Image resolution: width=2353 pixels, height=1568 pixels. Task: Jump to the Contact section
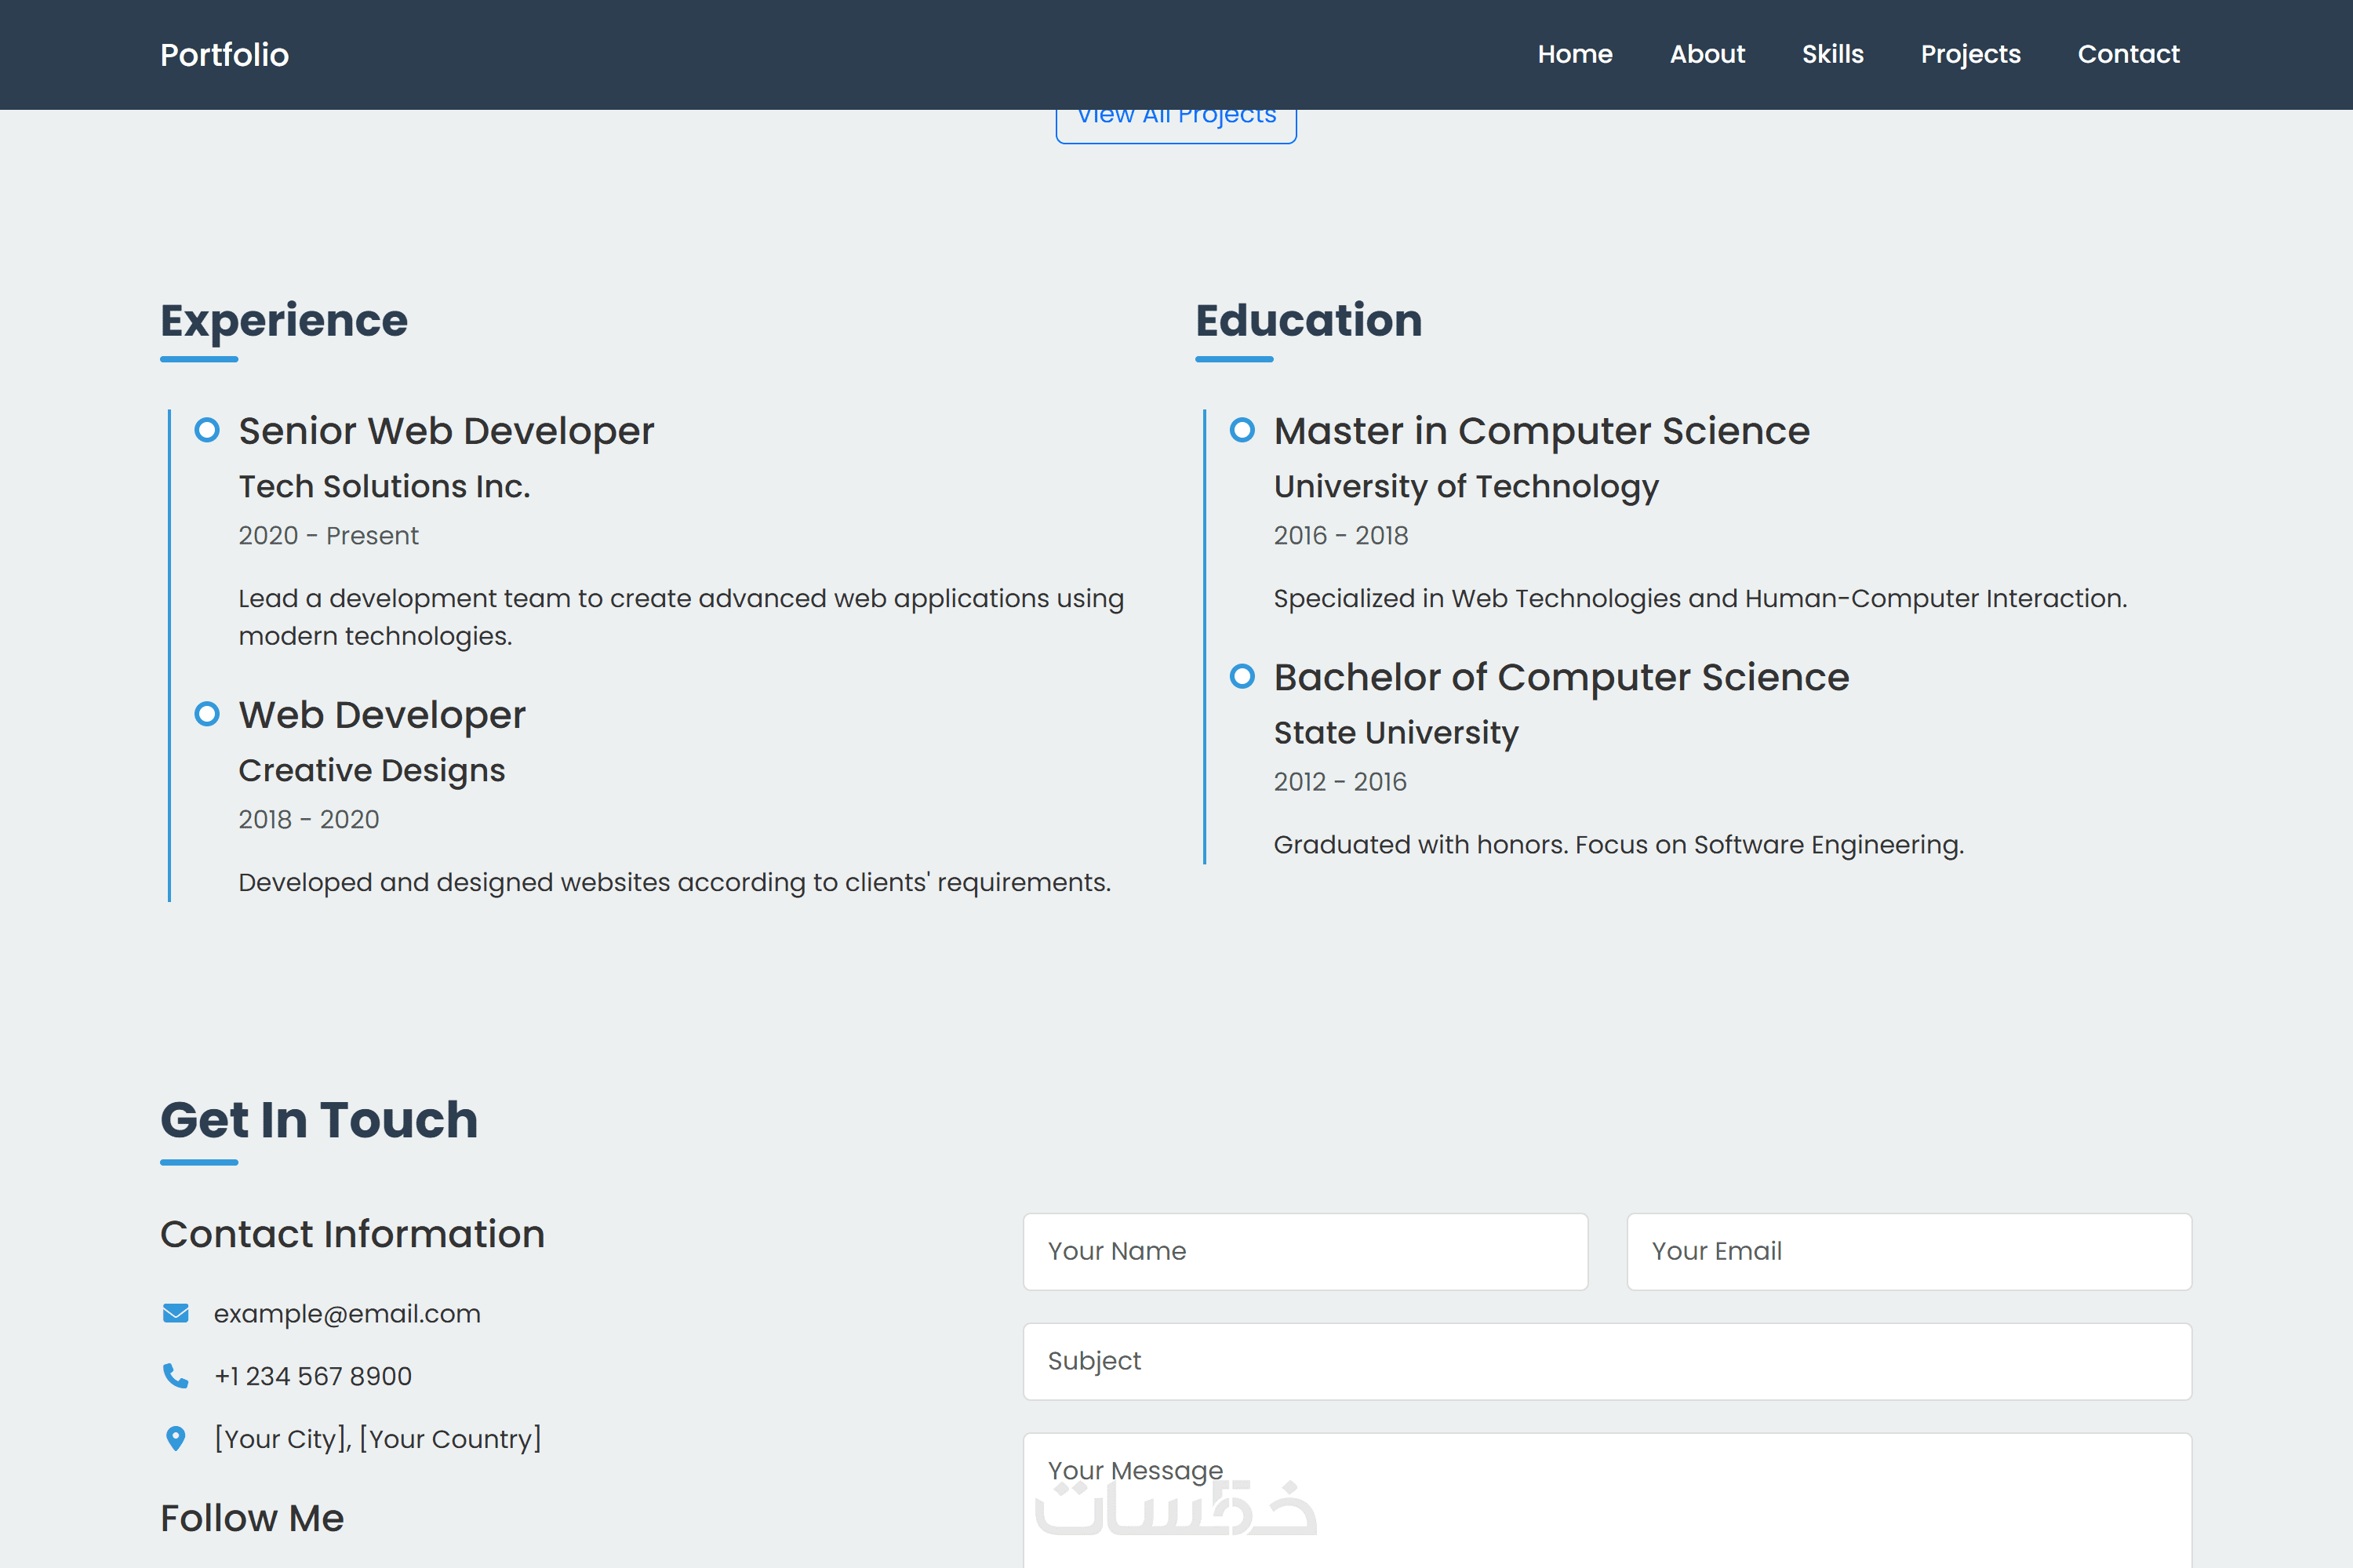pyautogui.click(x=2128, y=54)
